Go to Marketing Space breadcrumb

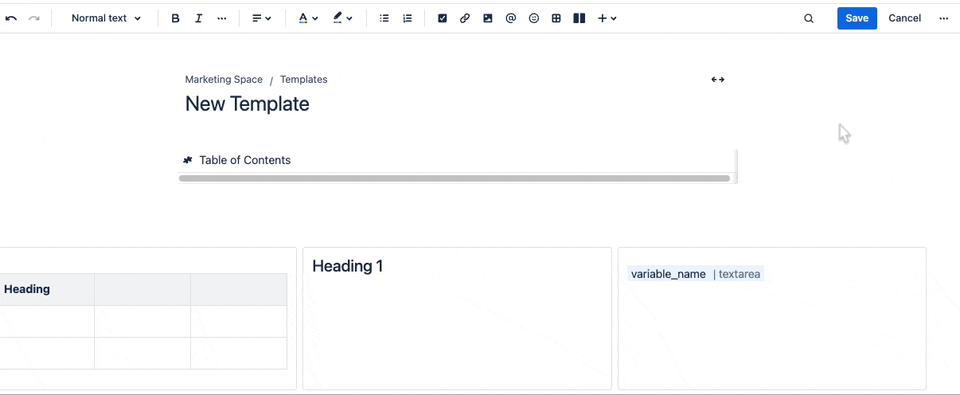click(x=223, y=80)
